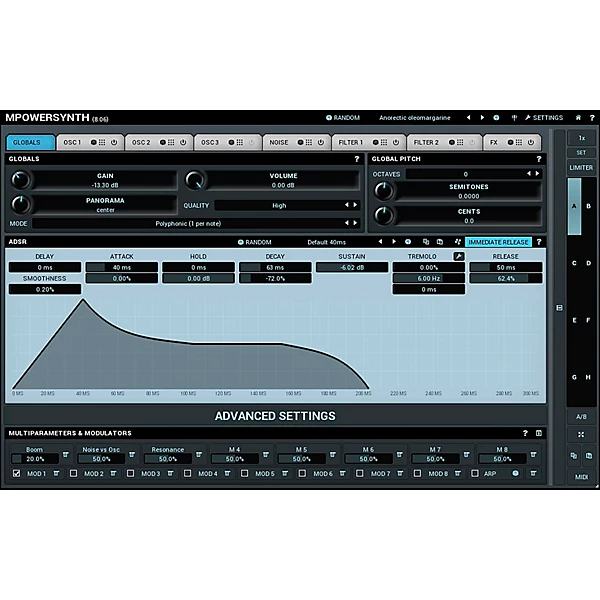Click the SEMITONES knob
The width and height of the screenshot is (600, 600).
click(383, 191)
